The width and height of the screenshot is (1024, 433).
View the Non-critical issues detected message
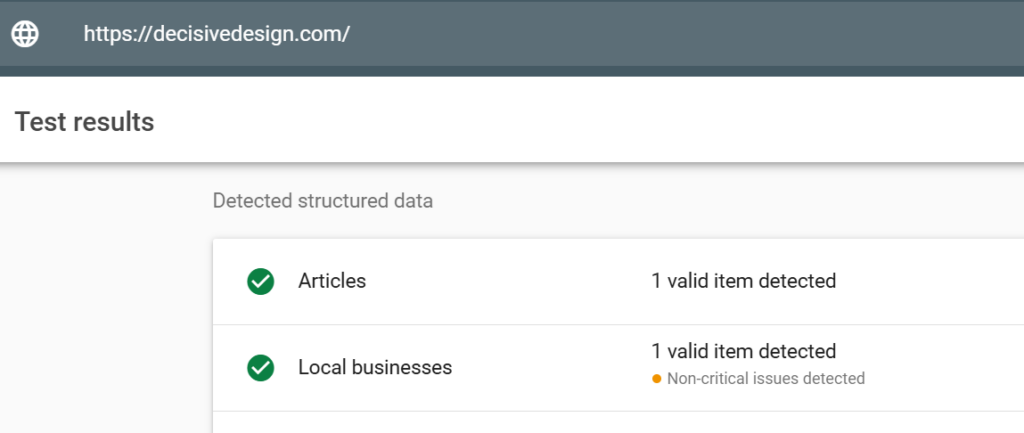pyautogui.click(x=765, y=379)
